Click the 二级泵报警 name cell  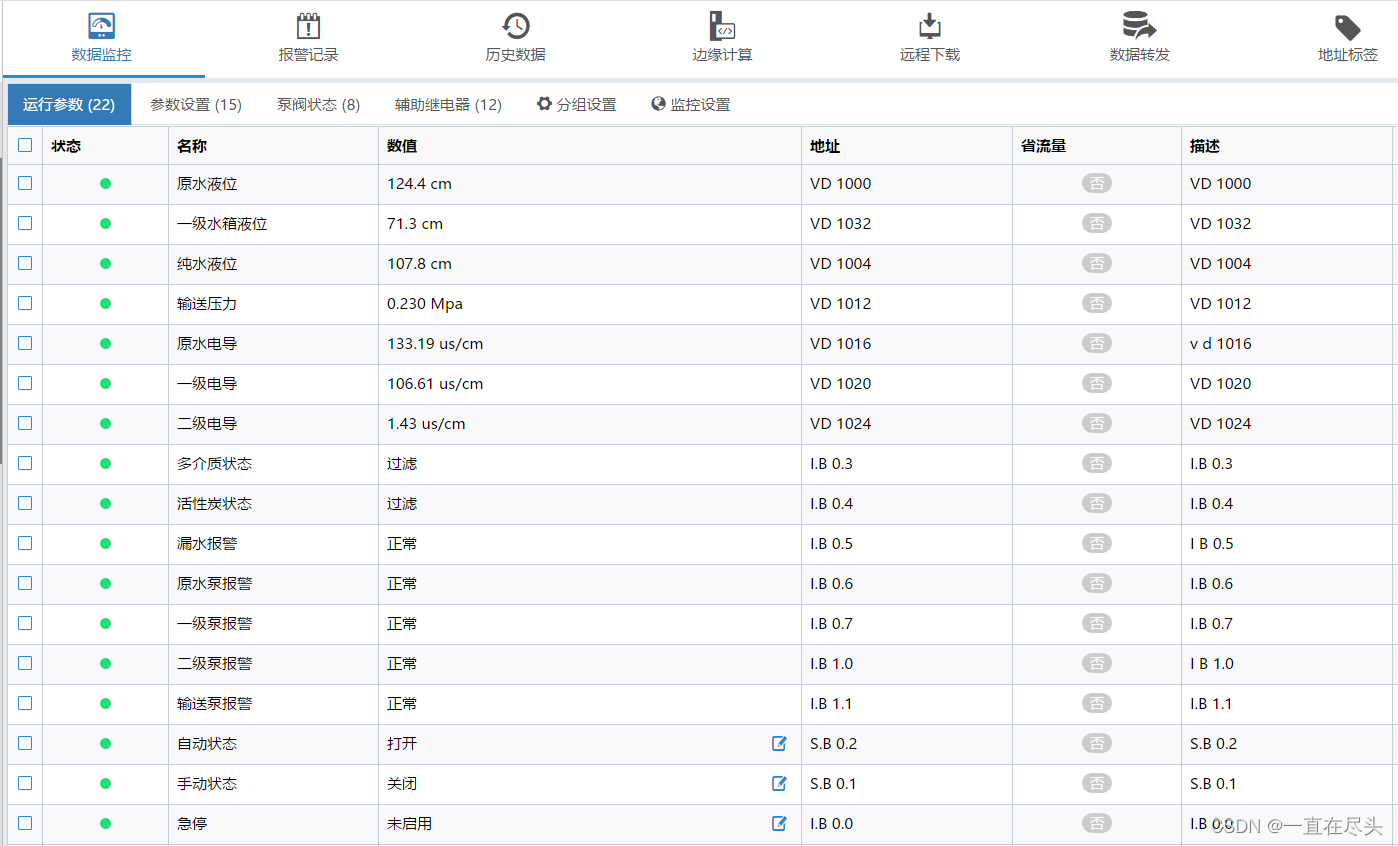pos(273,664)
